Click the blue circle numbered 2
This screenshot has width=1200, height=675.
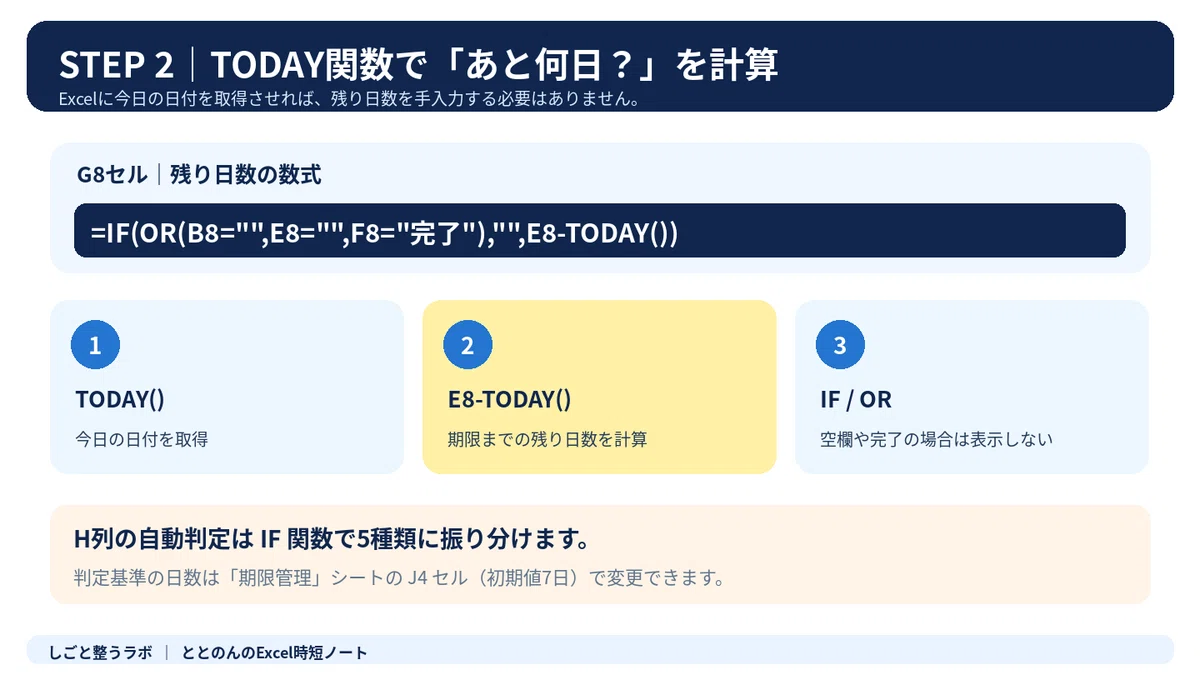point(467,346)
